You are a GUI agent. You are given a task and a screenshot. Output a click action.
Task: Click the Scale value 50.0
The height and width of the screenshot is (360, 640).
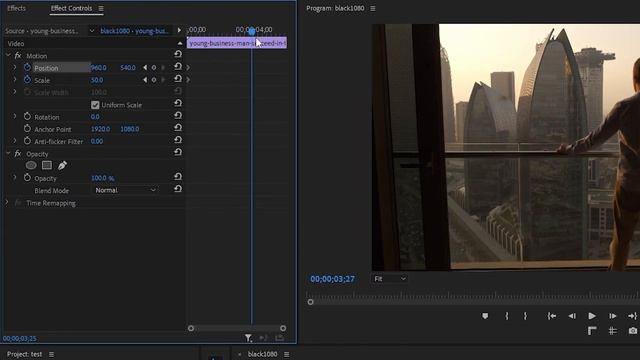[x=97, y=80]
